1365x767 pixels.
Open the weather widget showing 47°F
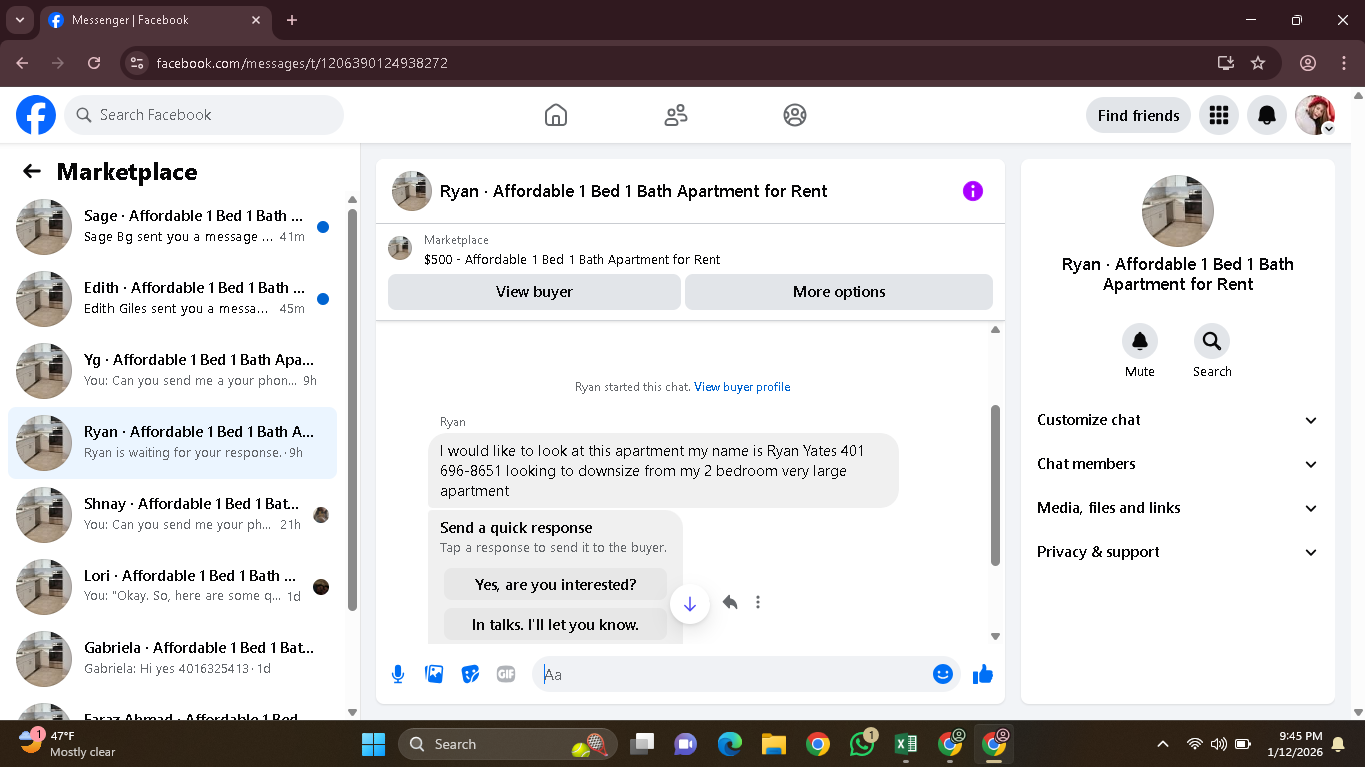pos(67,744)
